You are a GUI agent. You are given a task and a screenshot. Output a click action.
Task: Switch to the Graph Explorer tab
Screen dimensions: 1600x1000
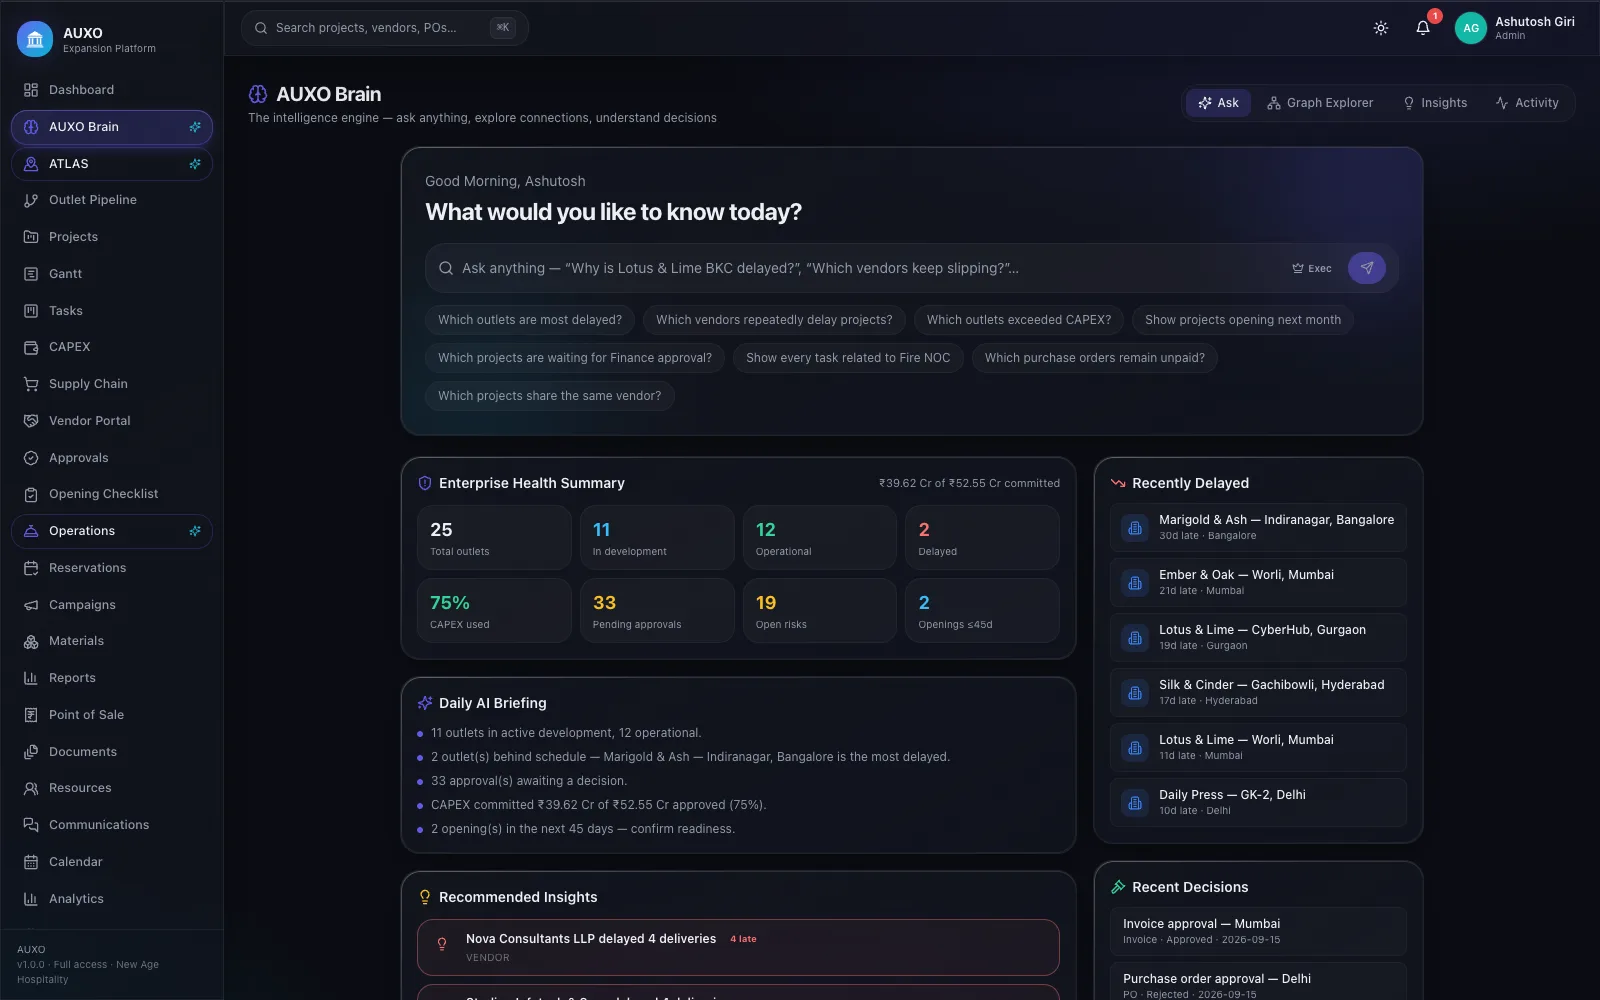(1320, 103)
